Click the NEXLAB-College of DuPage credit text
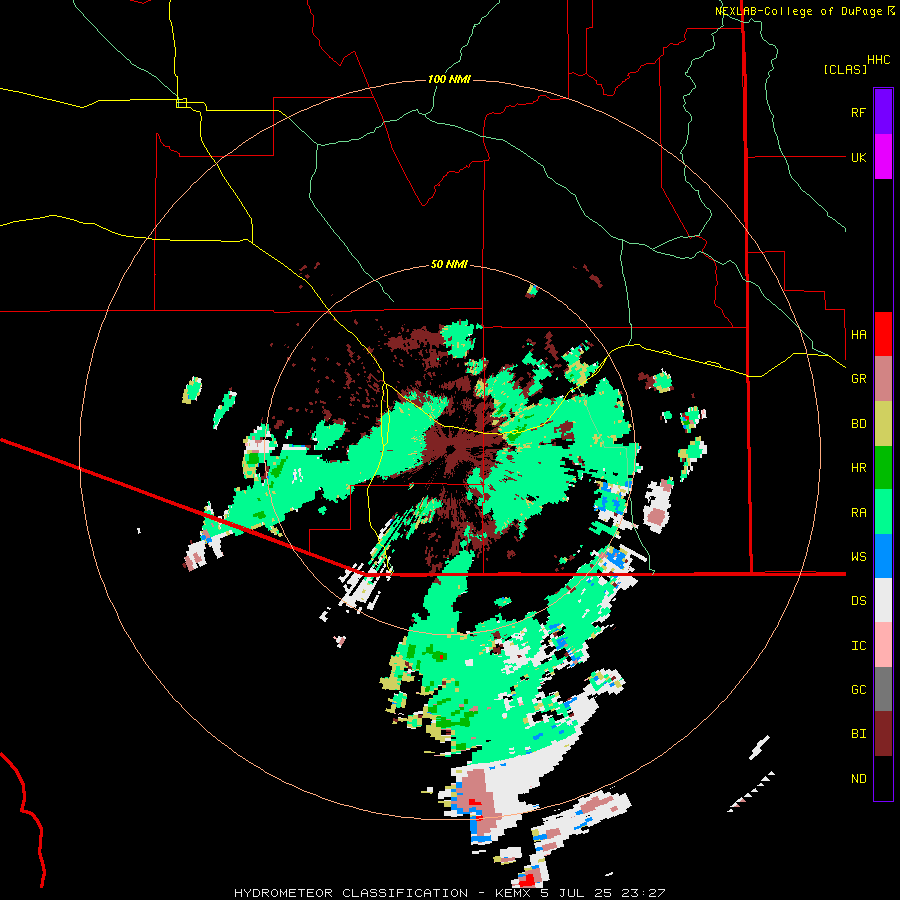This screenshot has width=900, height=900. [x=800, y=11]
